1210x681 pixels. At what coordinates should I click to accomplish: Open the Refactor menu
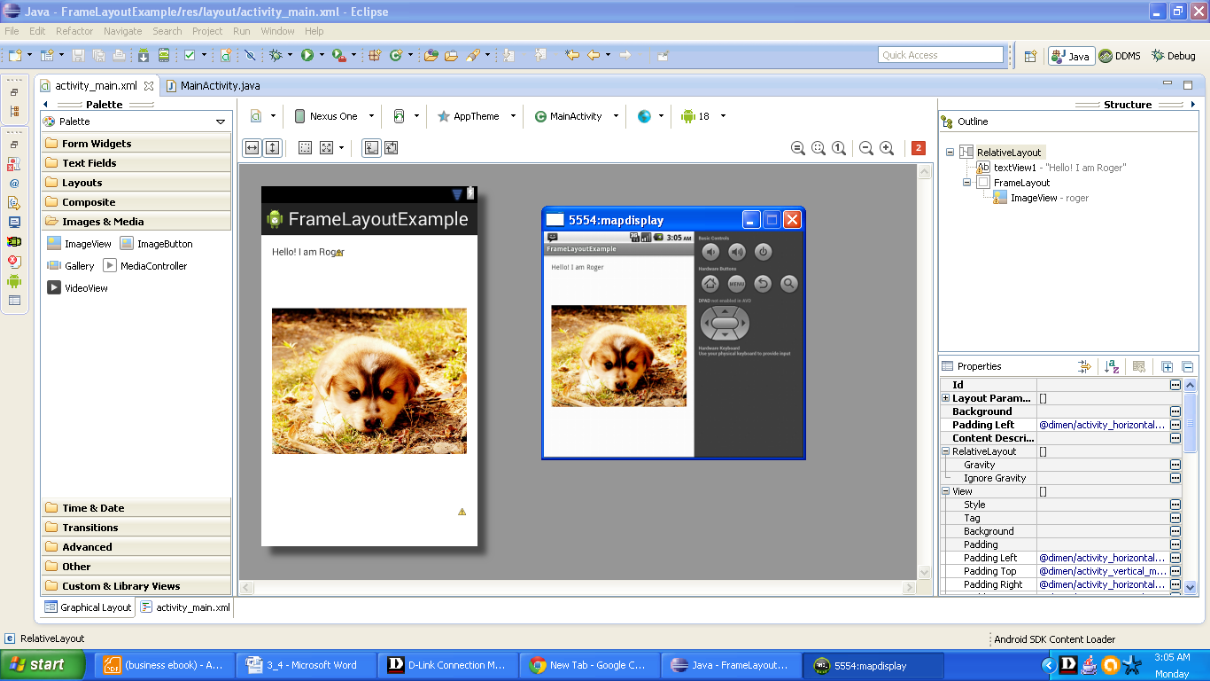[x=74, y=31]
